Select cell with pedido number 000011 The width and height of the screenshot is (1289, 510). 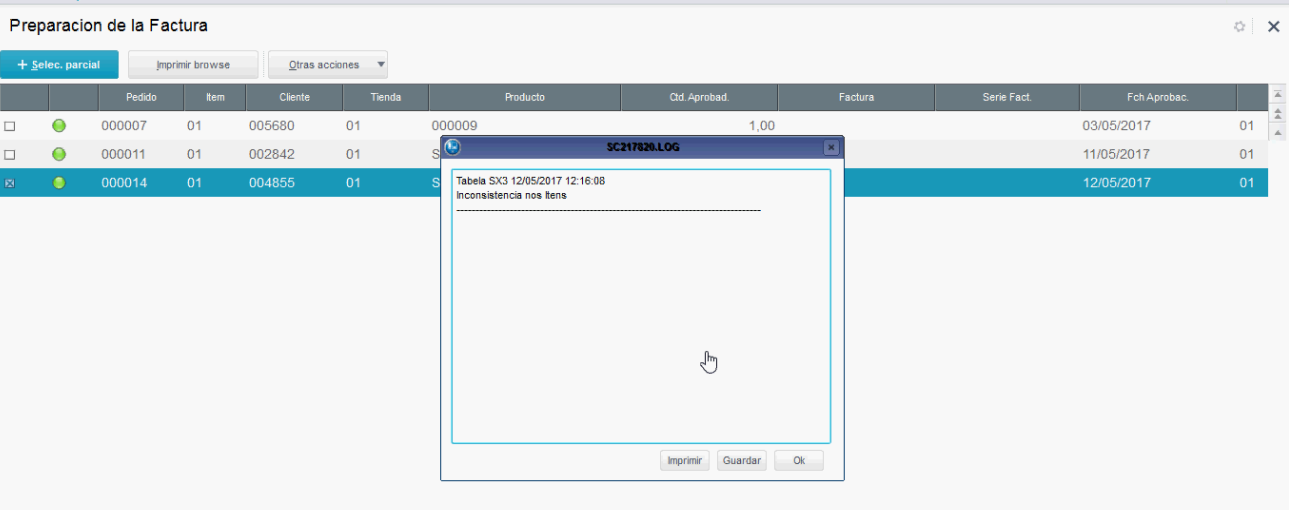click(124, 154)
